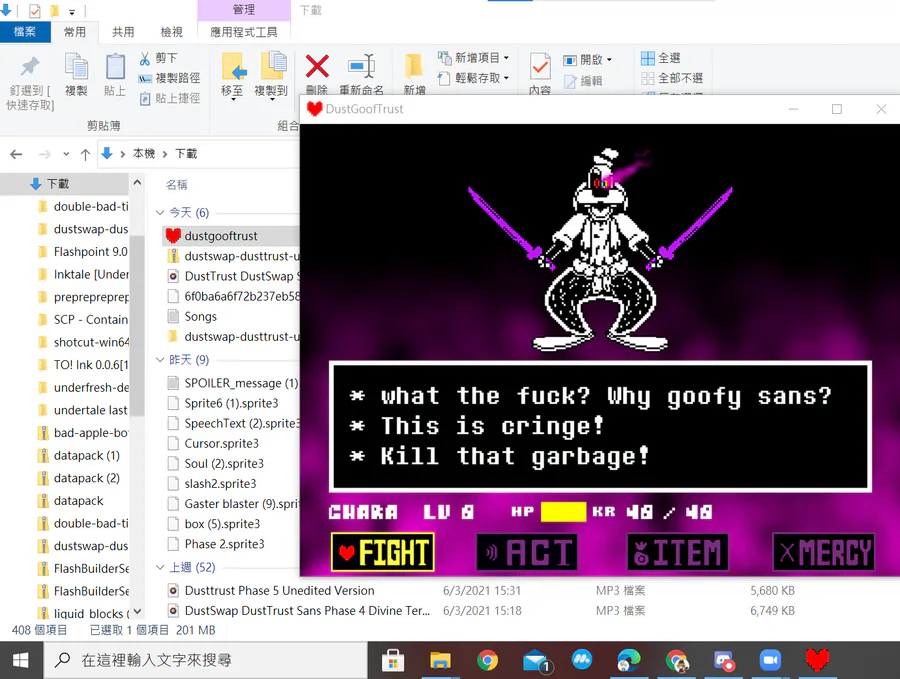Switch to the 常用 Home tab
900x679 pixels.
pyautogui.click(x=75, y=32)
